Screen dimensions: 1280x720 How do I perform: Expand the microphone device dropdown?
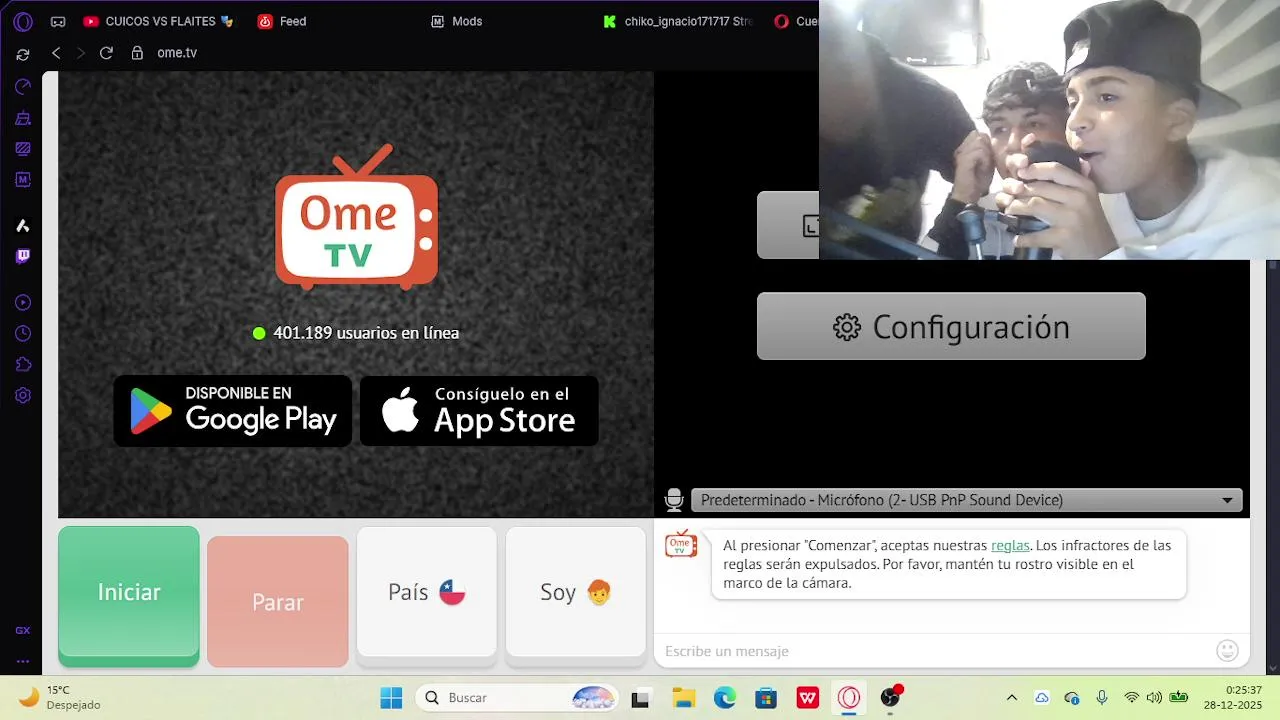click(x=966, y=500)
